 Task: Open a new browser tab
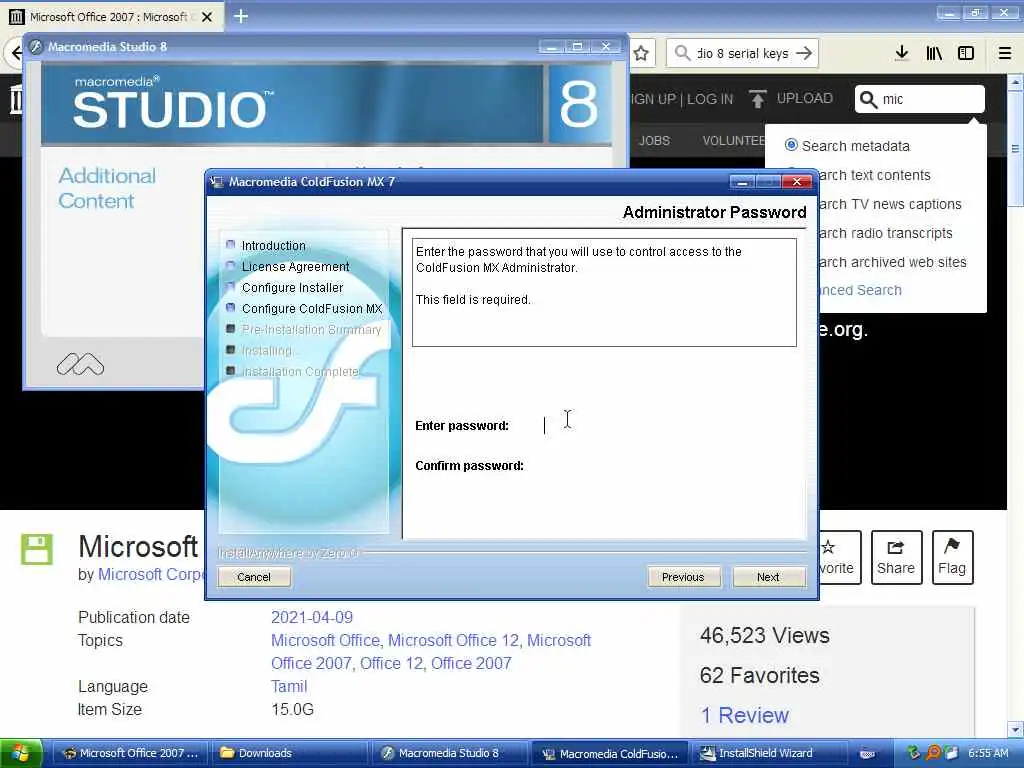point(241,16)
